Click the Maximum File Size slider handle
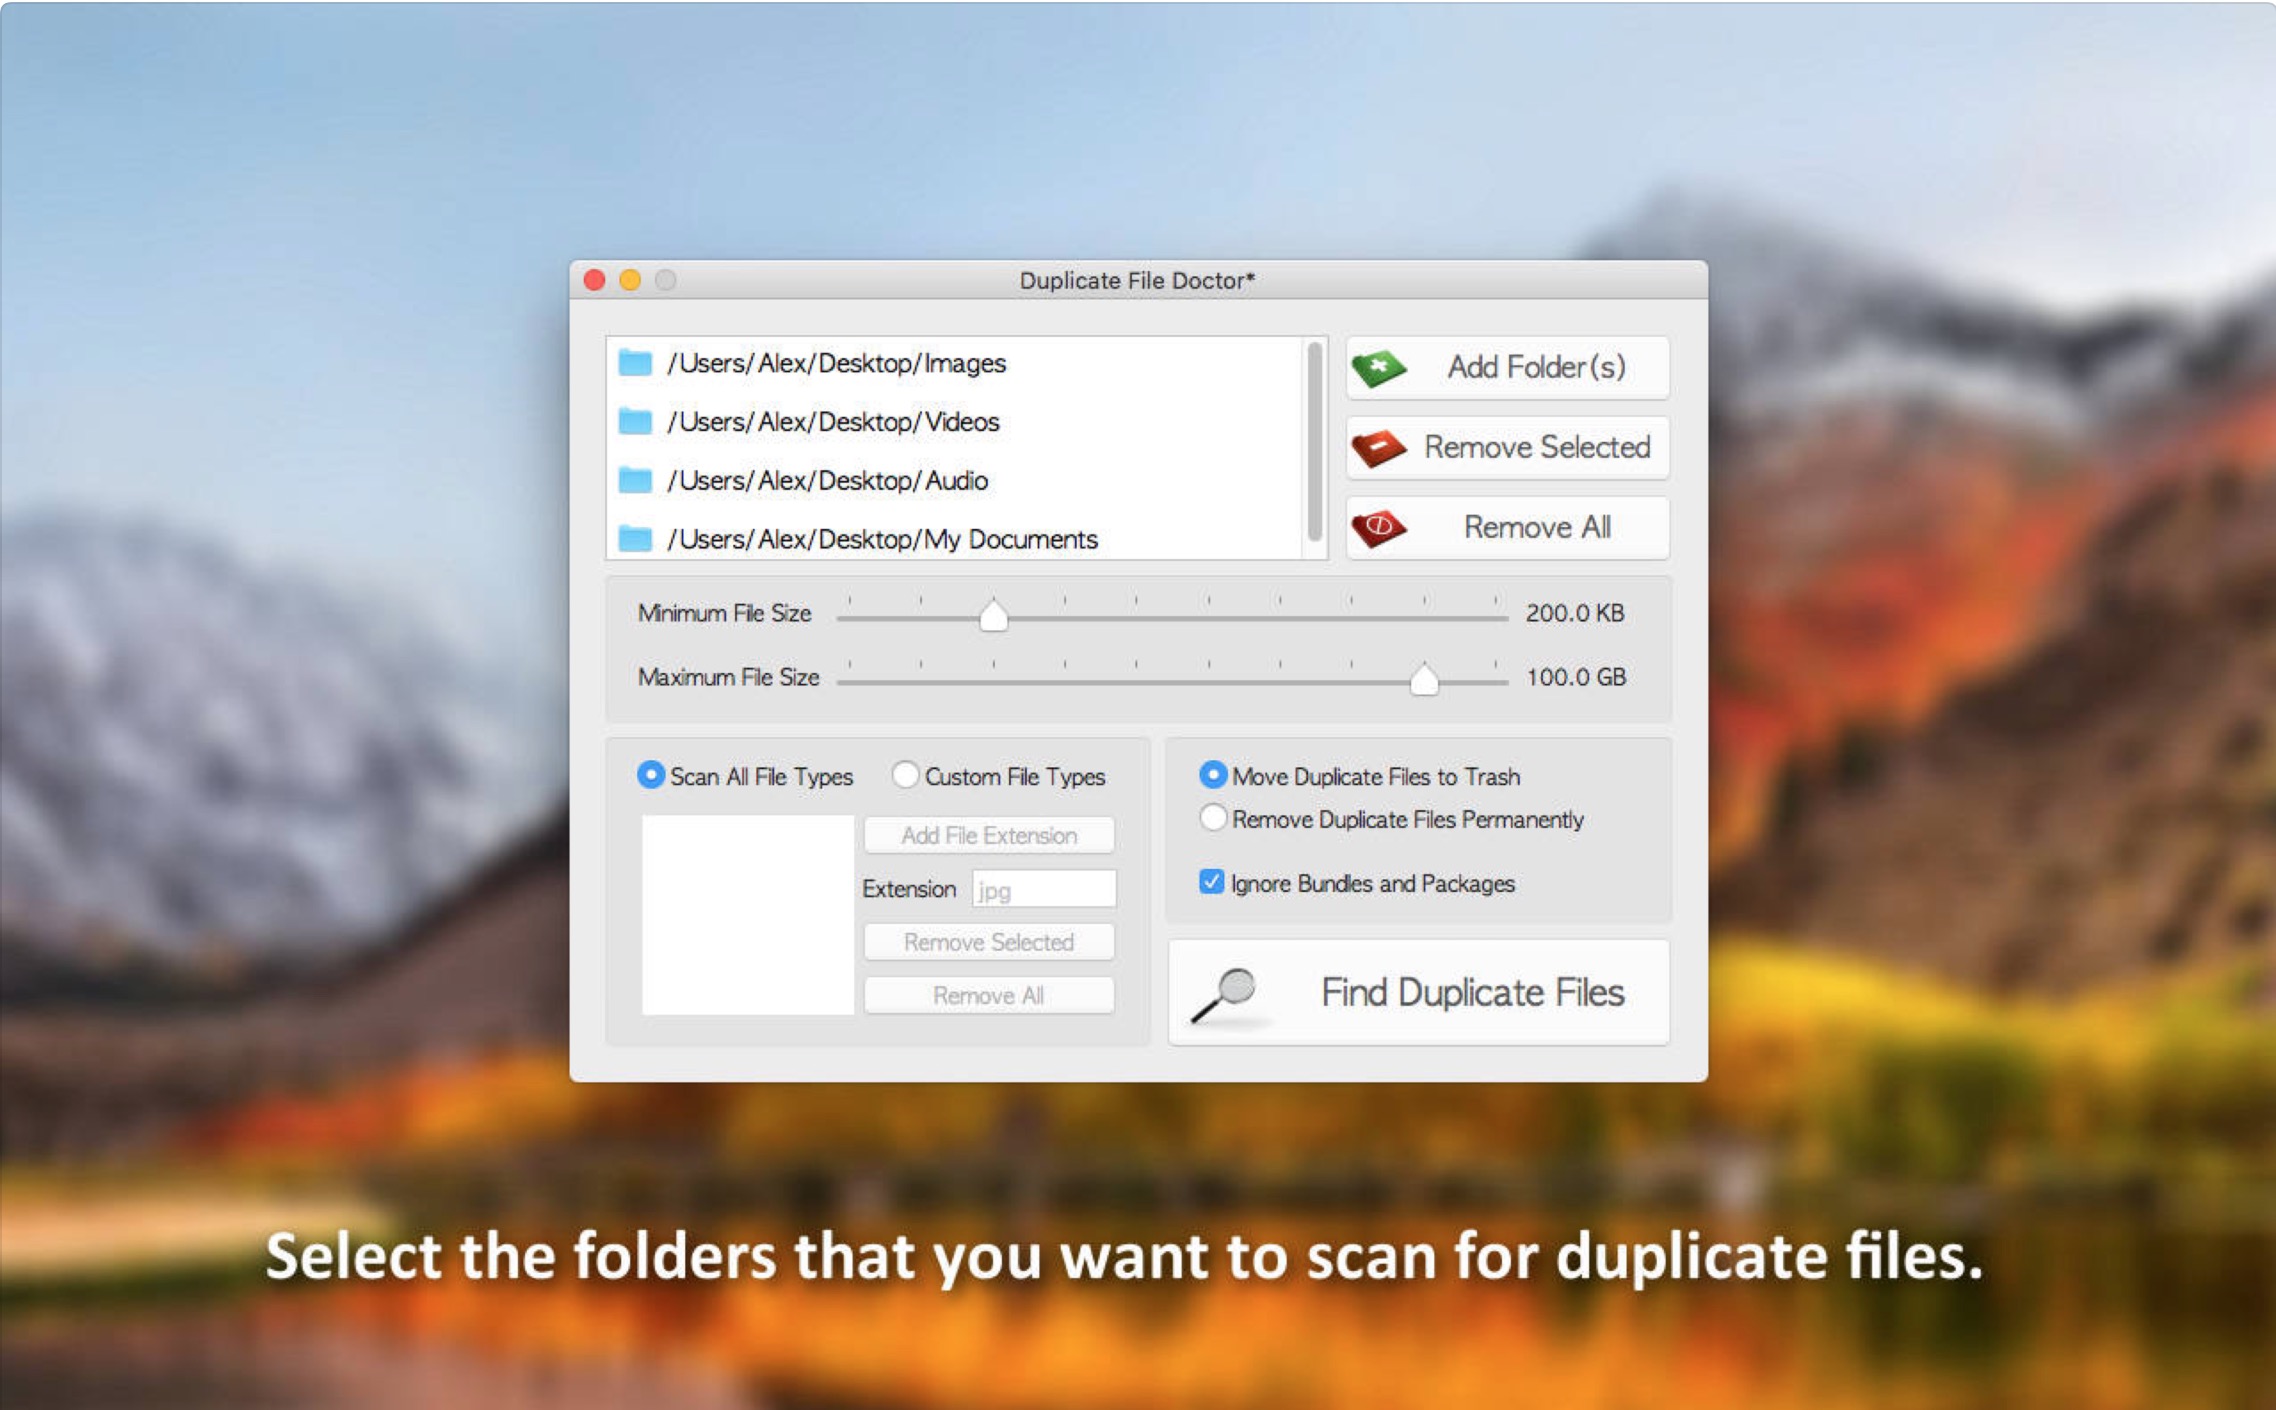This screenshot has width=2276, height=1410. 1423,680
